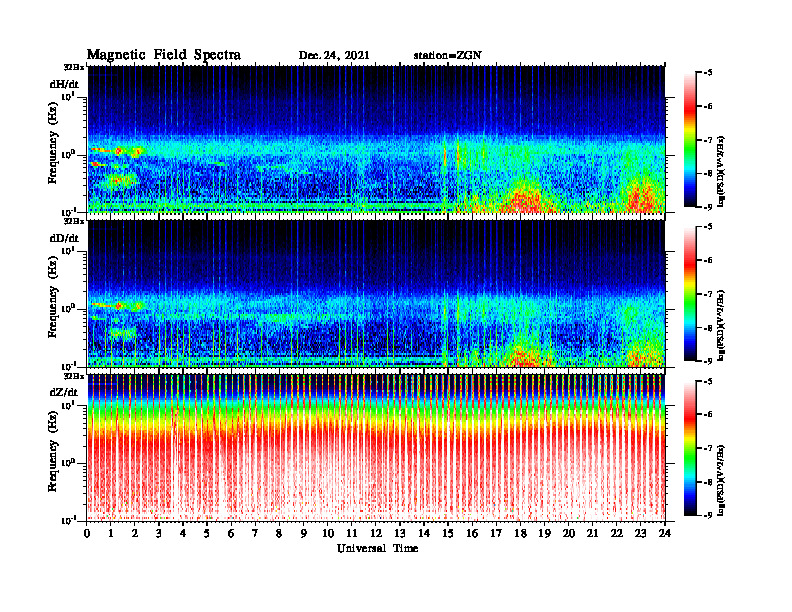
Task: Click hour "5" on the Universal Time axis
Action: (207, 533)
